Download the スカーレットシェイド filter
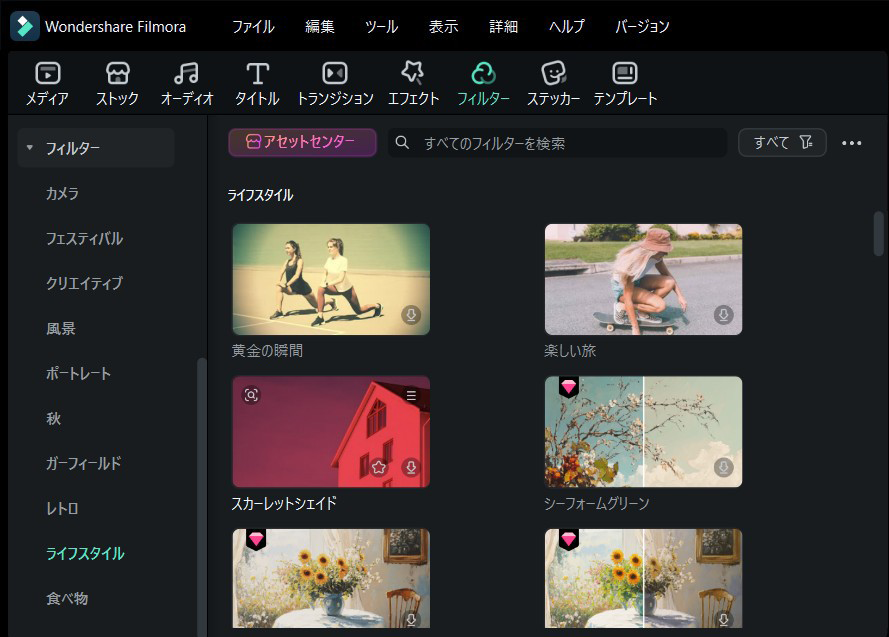889x637 pixels. point(411,466)
